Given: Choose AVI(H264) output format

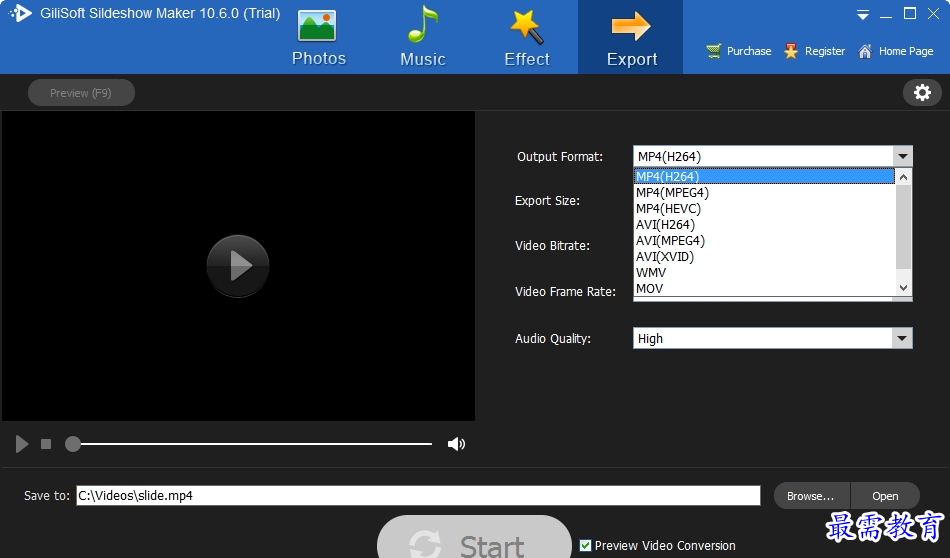Looking at the screenshot, I should tap(764, 225).
